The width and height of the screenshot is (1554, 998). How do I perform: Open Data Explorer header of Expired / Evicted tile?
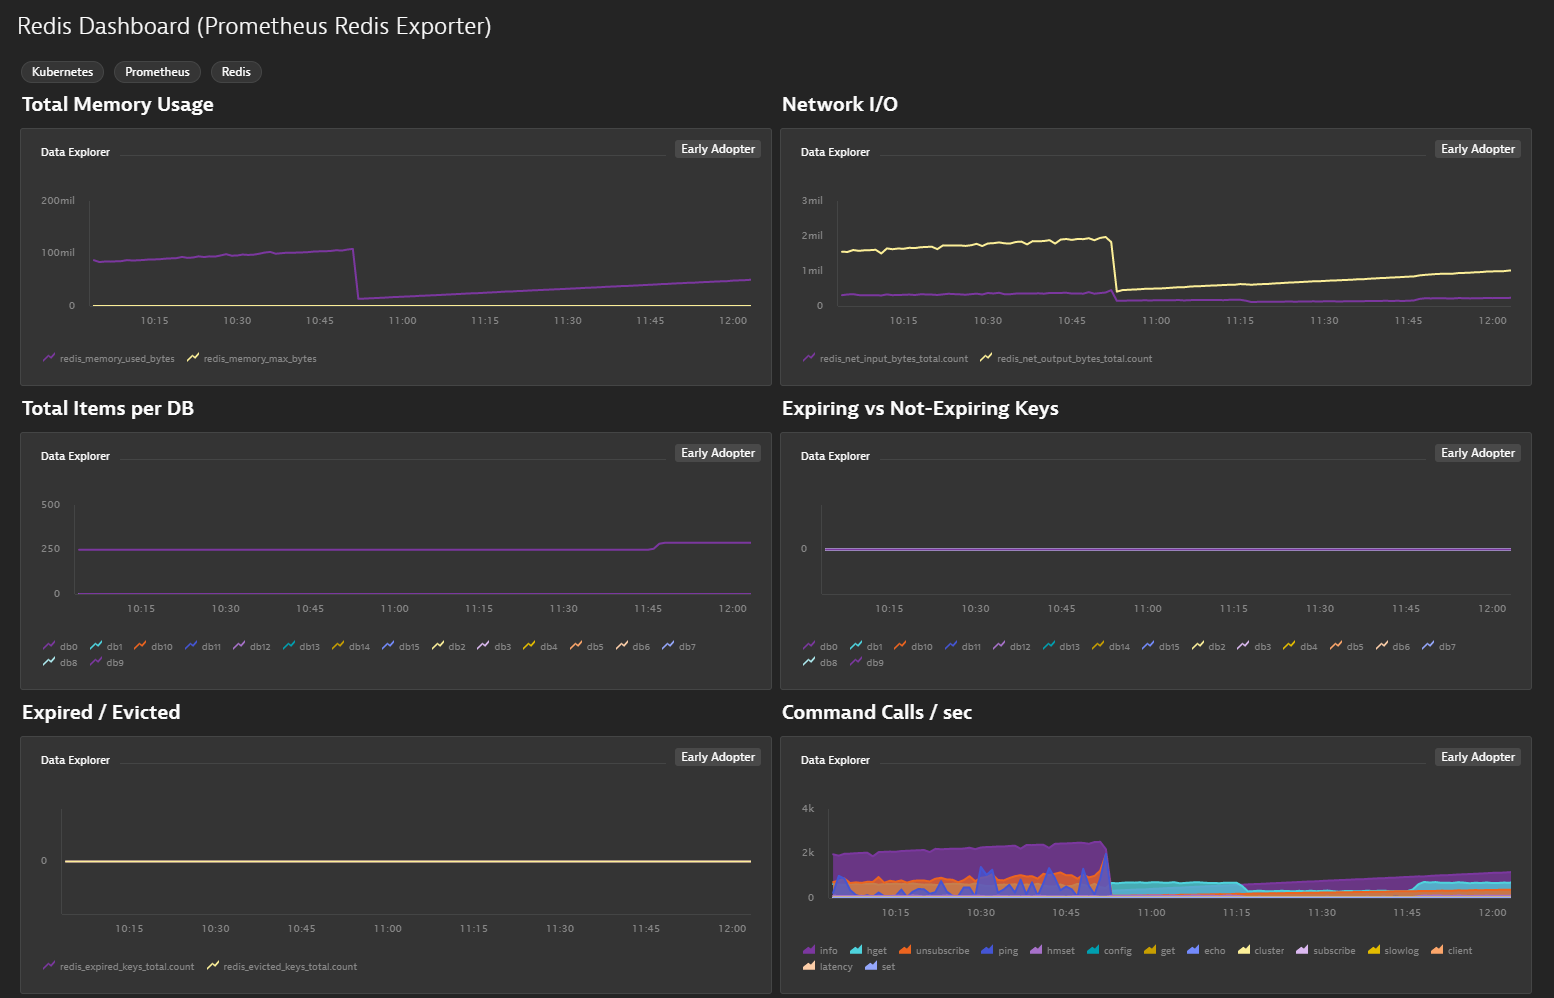pos(75,760)
